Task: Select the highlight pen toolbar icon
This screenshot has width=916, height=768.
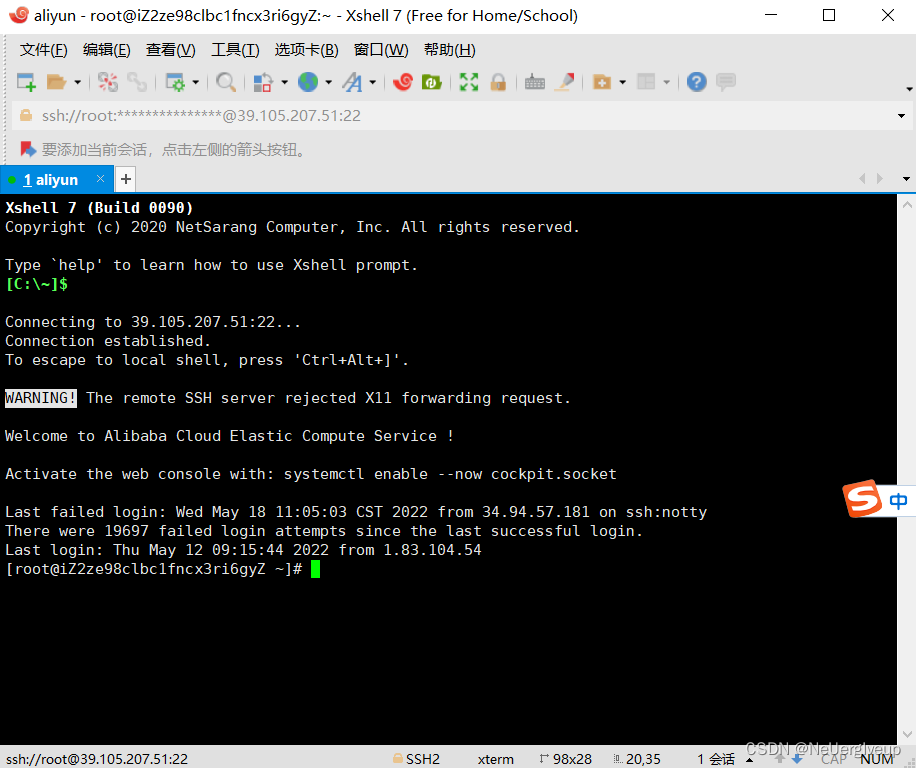Action: [x=563, y=82]
